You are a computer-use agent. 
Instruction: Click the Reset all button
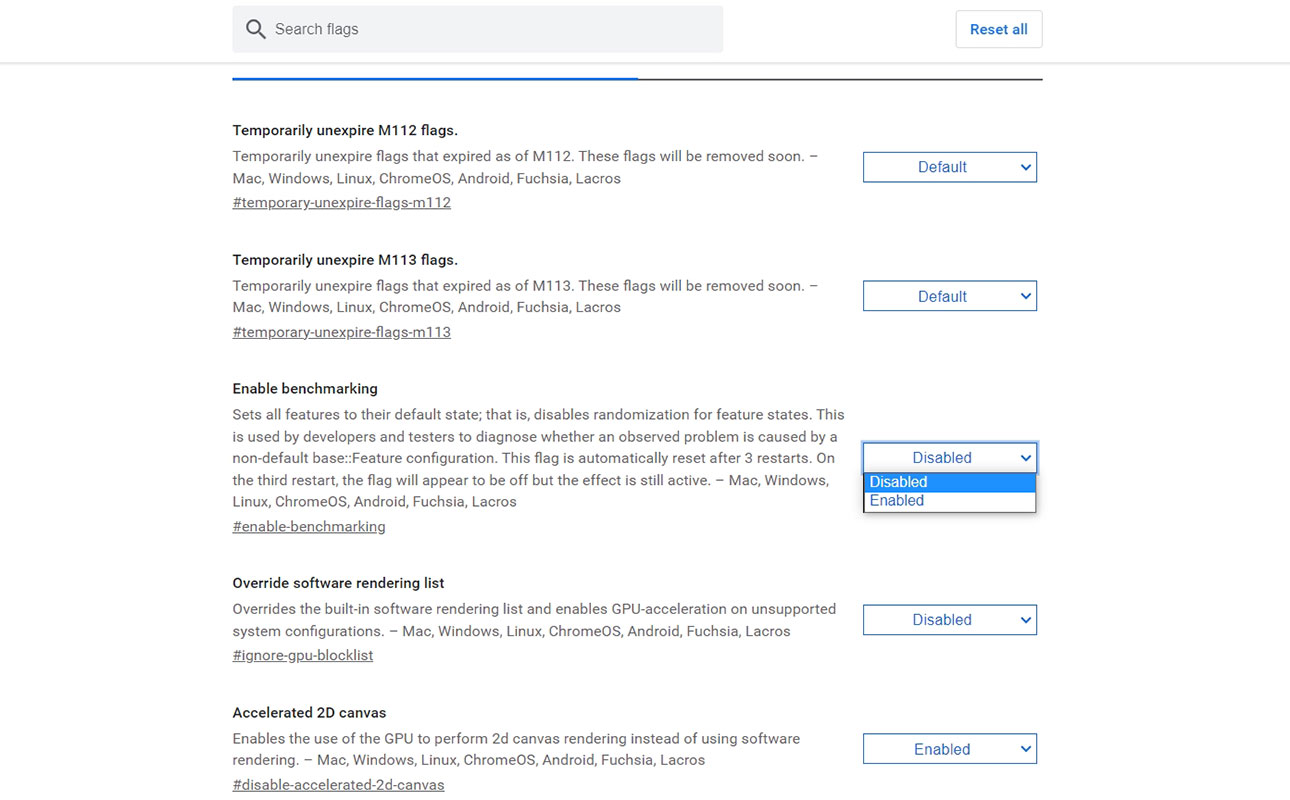click(999, 29)
